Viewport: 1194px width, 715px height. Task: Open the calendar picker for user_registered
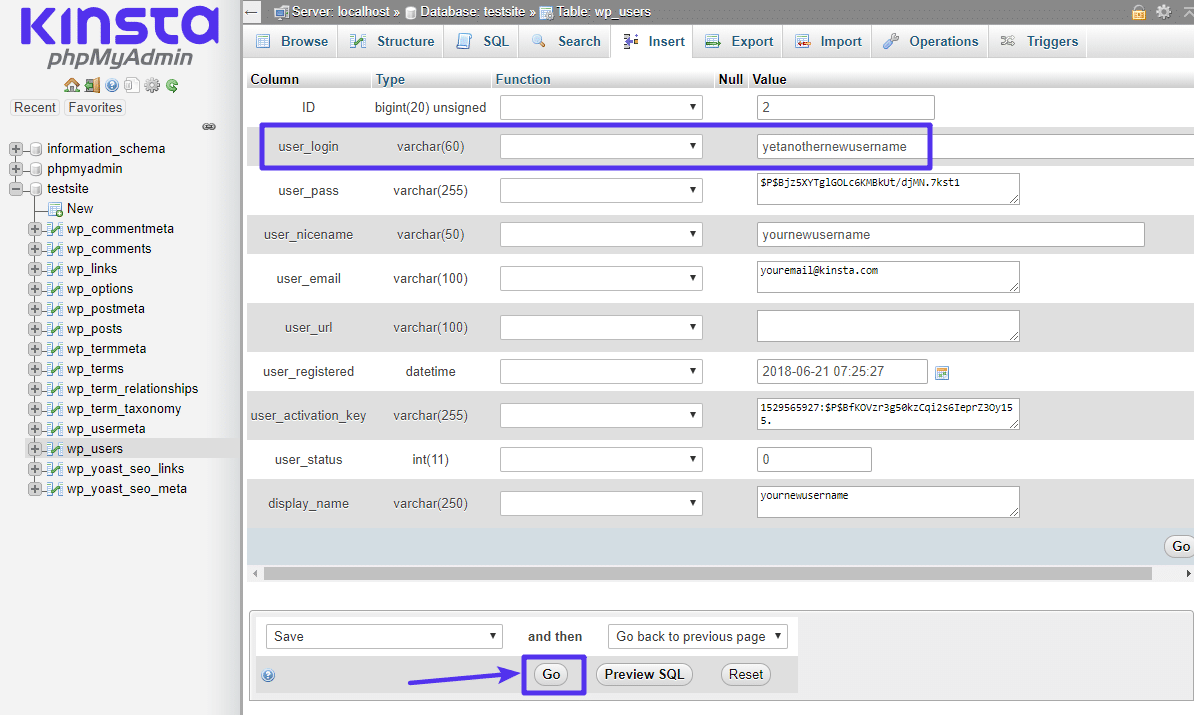click(x=940, y=370)
